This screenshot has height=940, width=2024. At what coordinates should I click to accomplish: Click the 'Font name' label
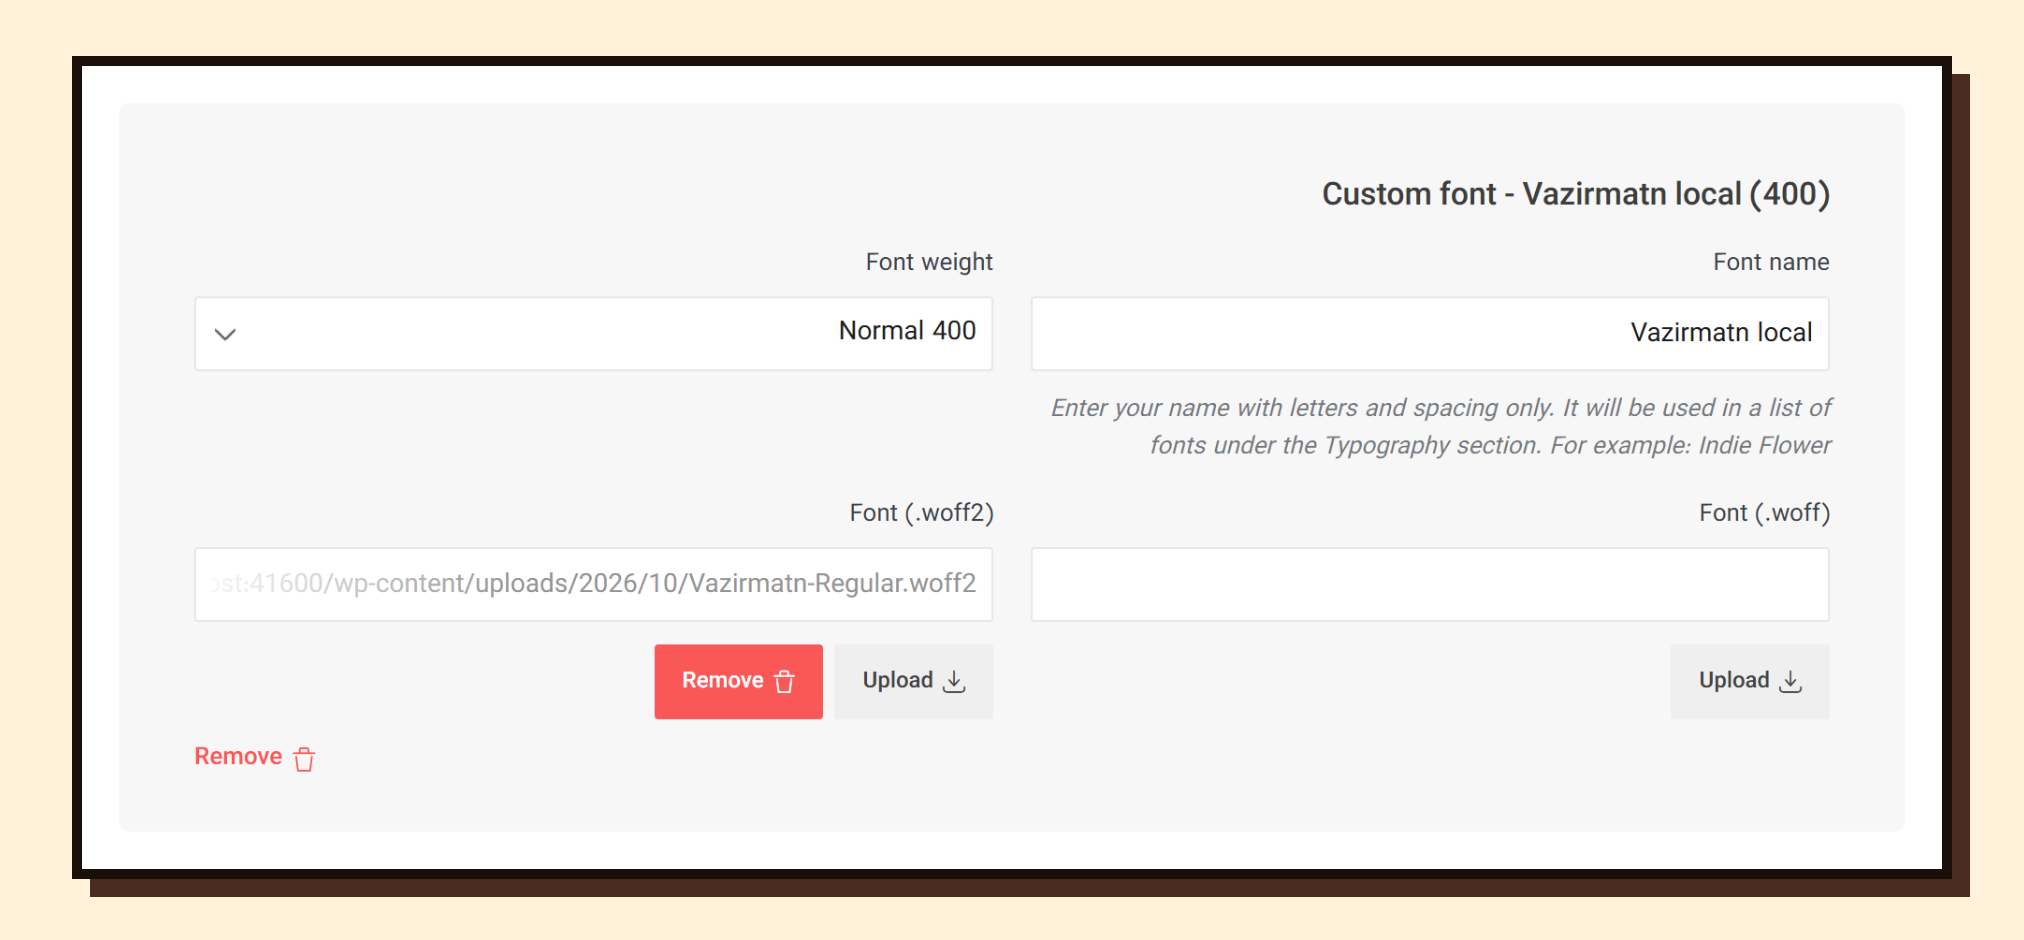(x=1771, y=262)
